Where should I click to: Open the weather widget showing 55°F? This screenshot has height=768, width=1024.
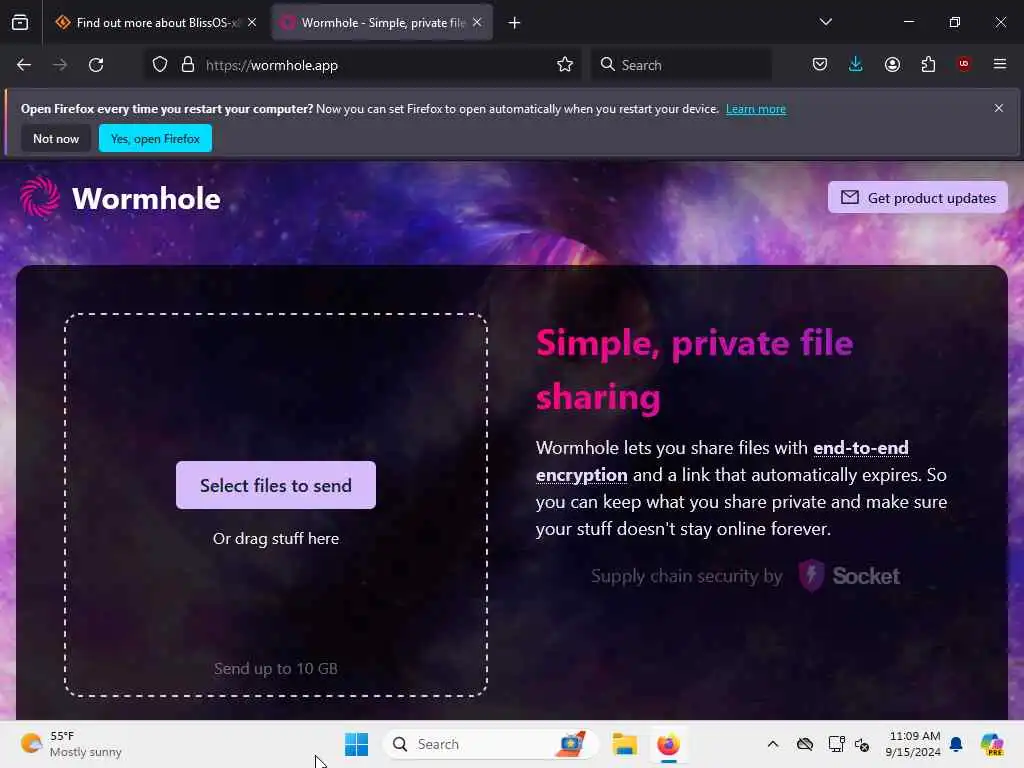point(71,744)
